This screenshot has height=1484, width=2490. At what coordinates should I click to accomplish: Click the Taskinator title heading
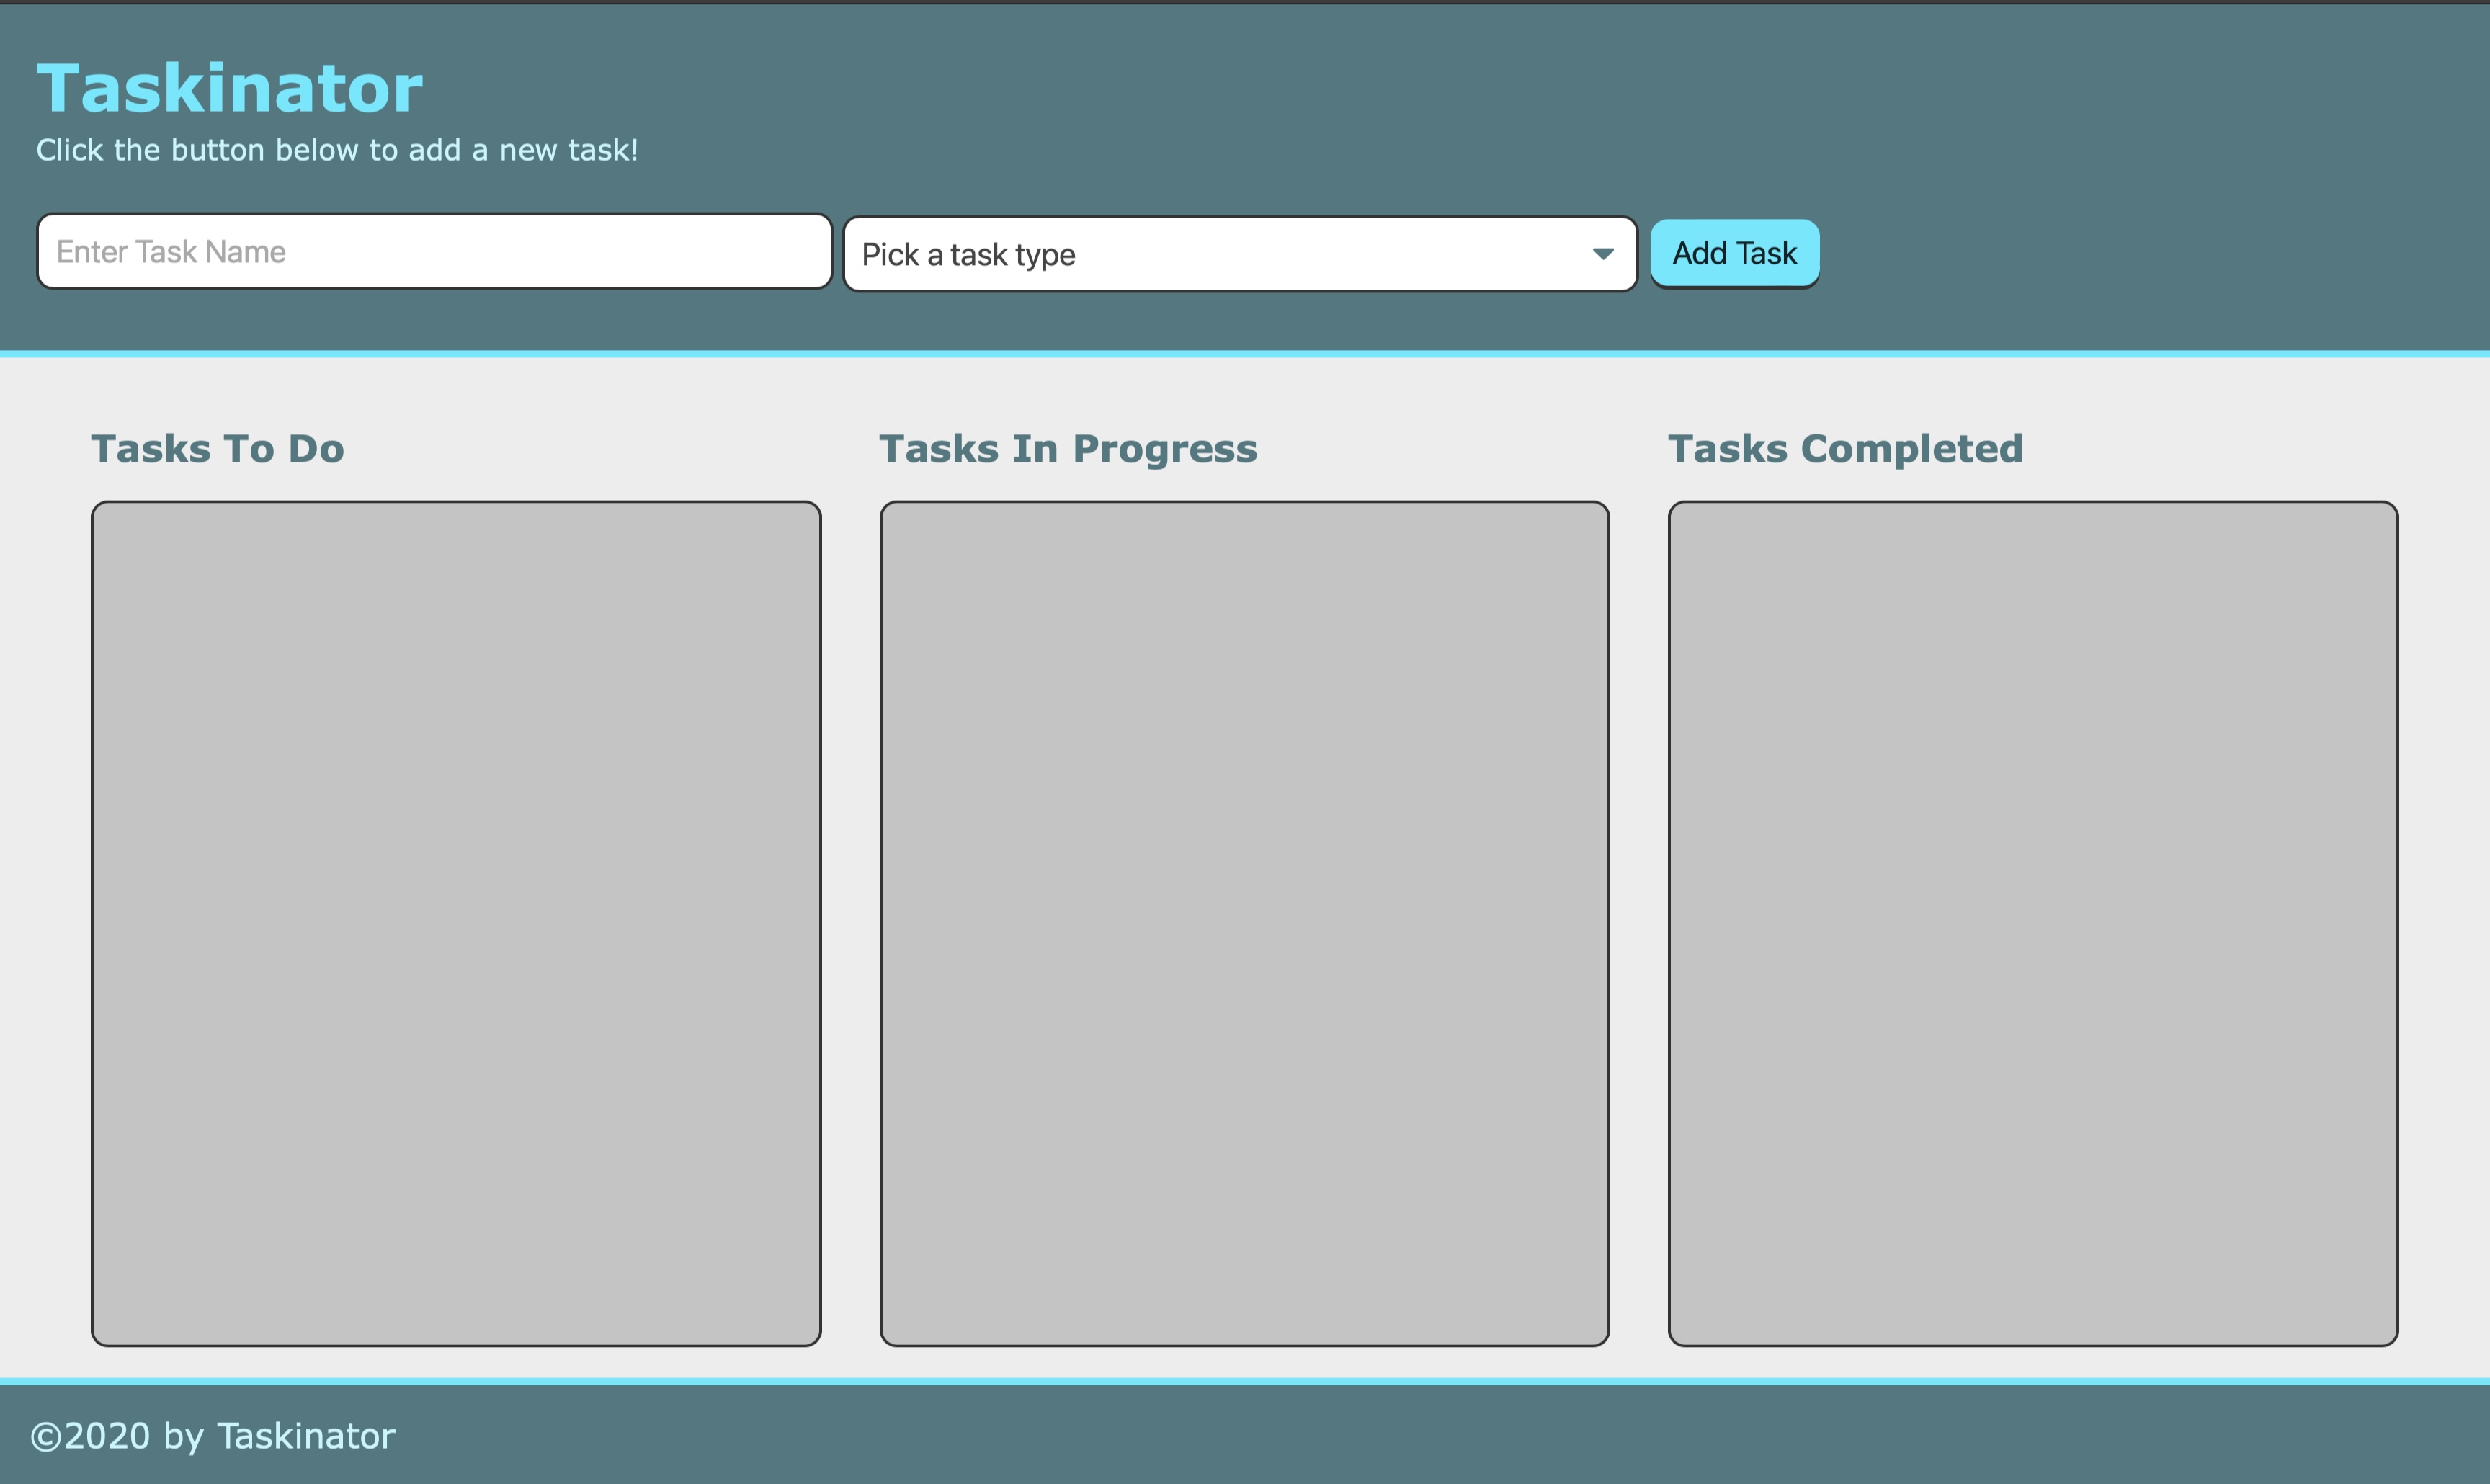click(x=230, y=88)
